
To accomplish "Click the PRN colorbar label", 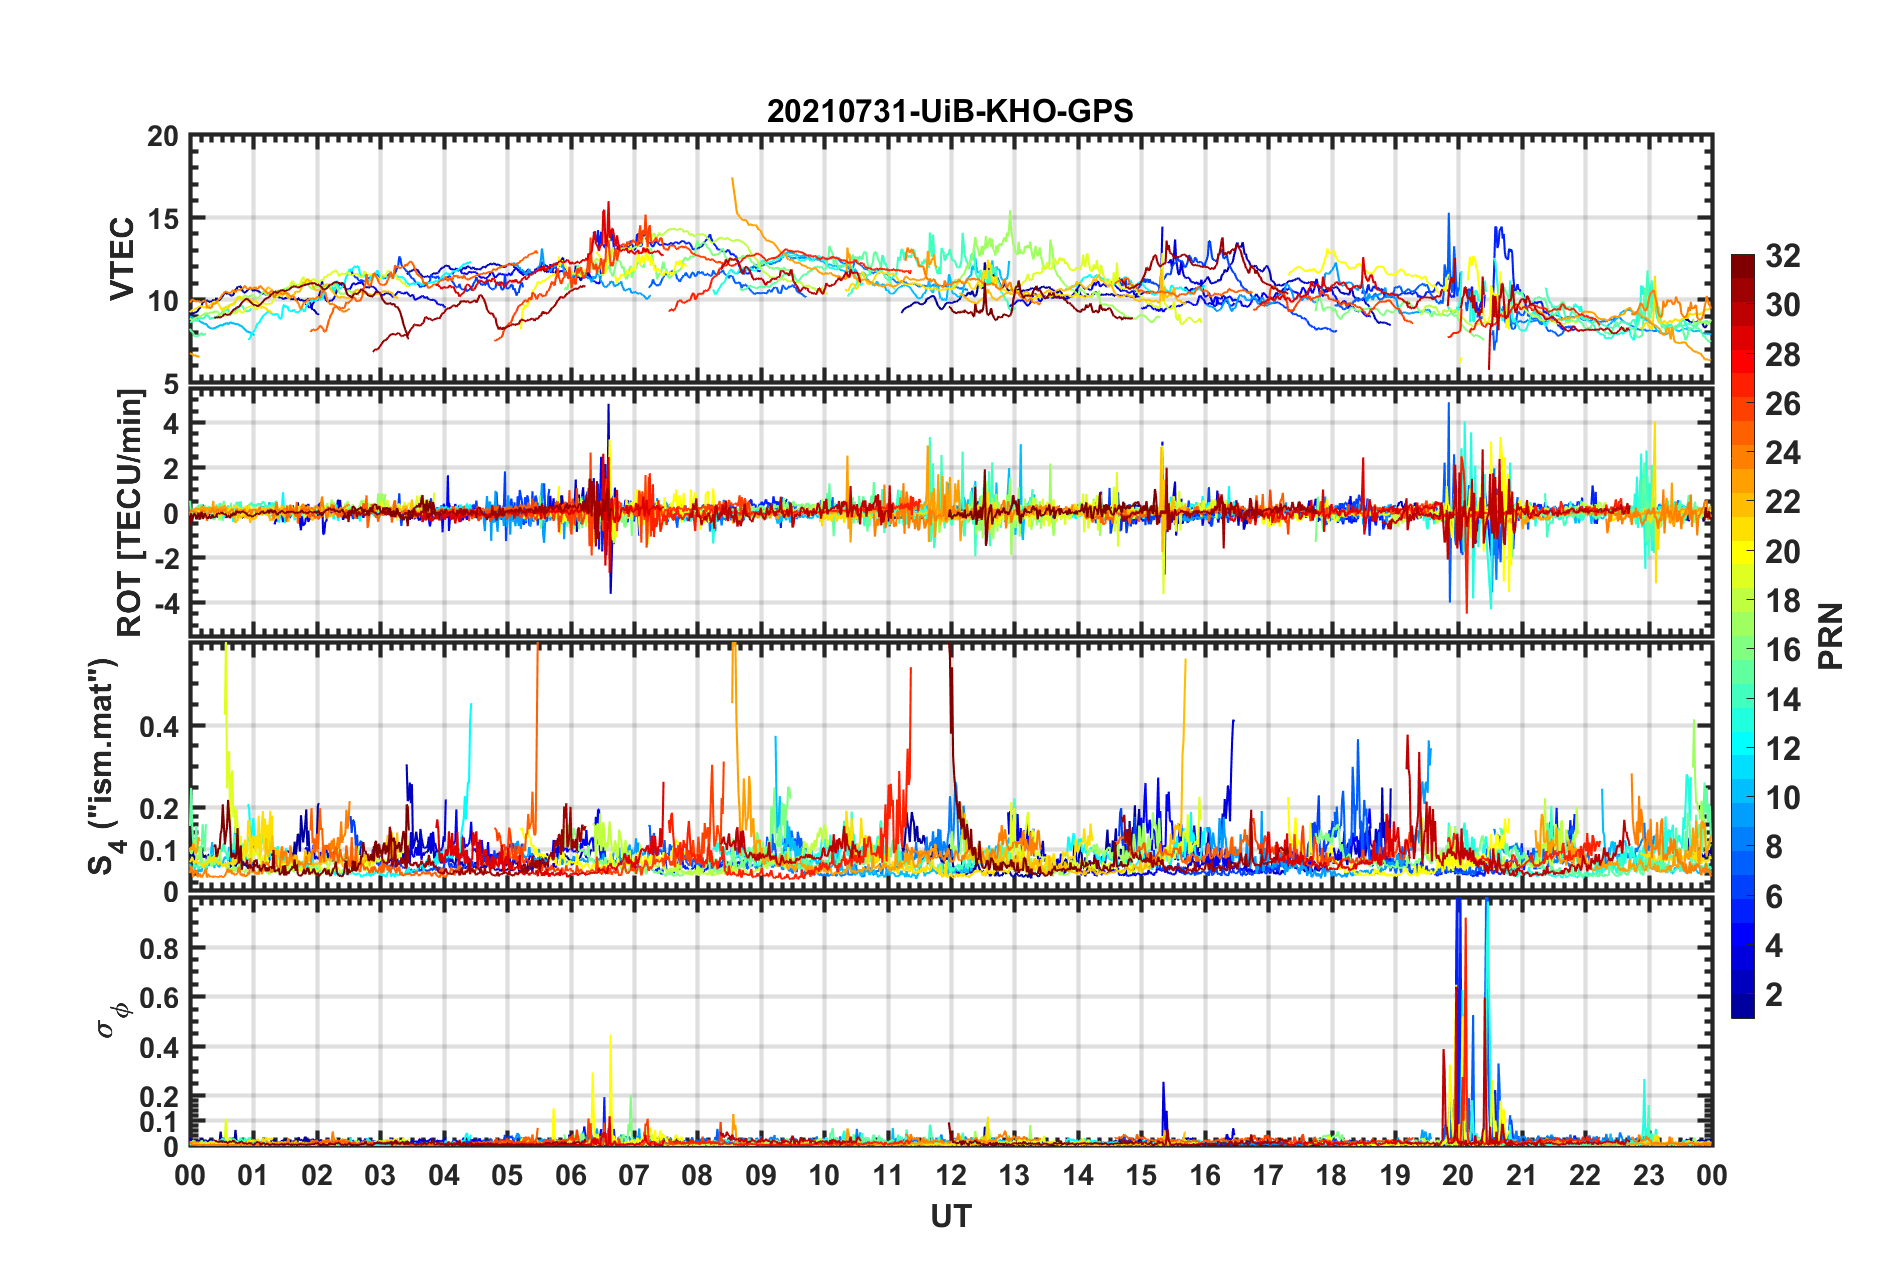I will (1831, 636).
